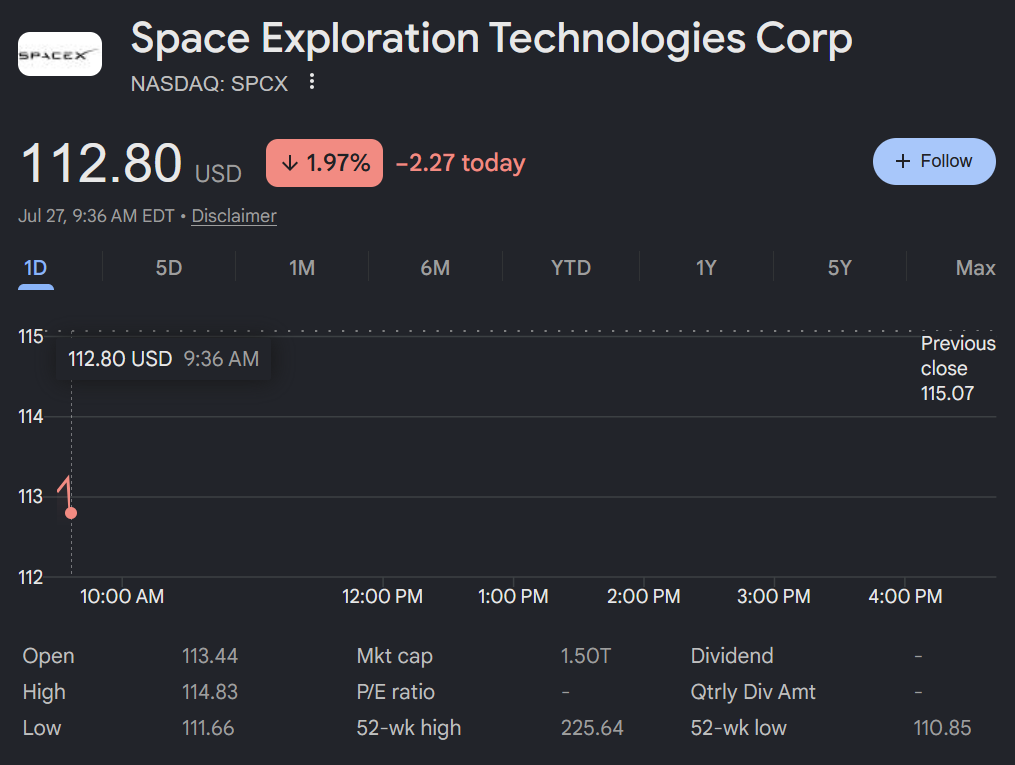View the 5Y chart range
The width and height of the screenshot is (1015, 765).
coord(840,268)
